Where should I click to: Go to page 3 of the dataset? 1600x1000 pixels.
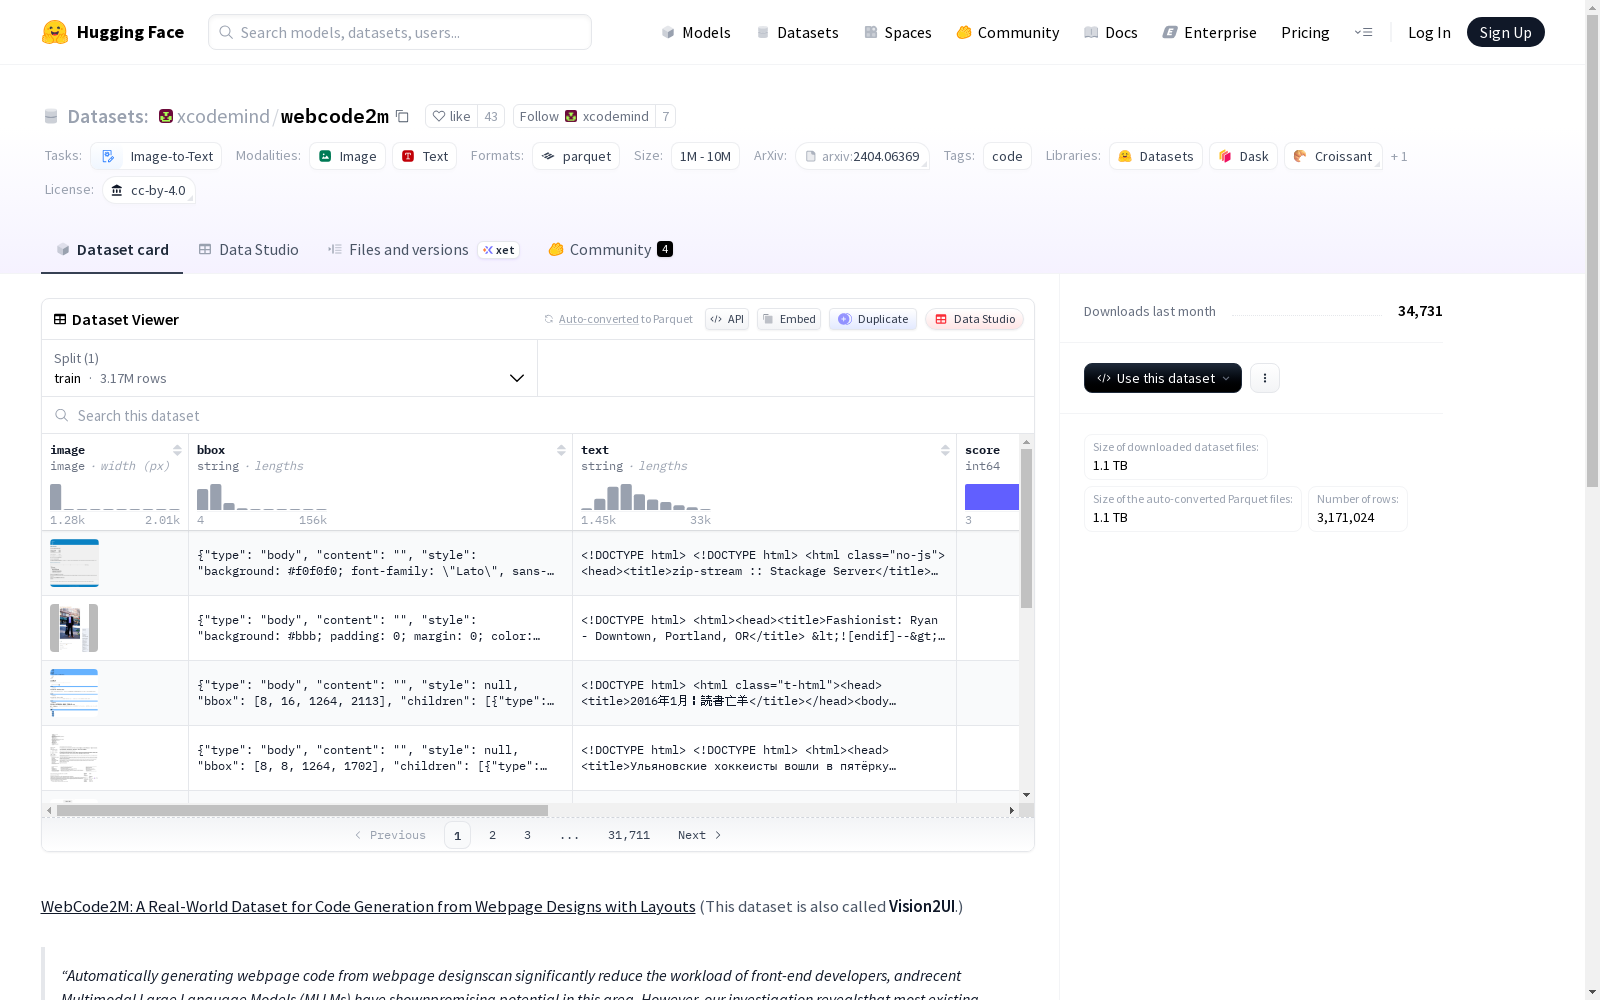(x=527, y=835)
